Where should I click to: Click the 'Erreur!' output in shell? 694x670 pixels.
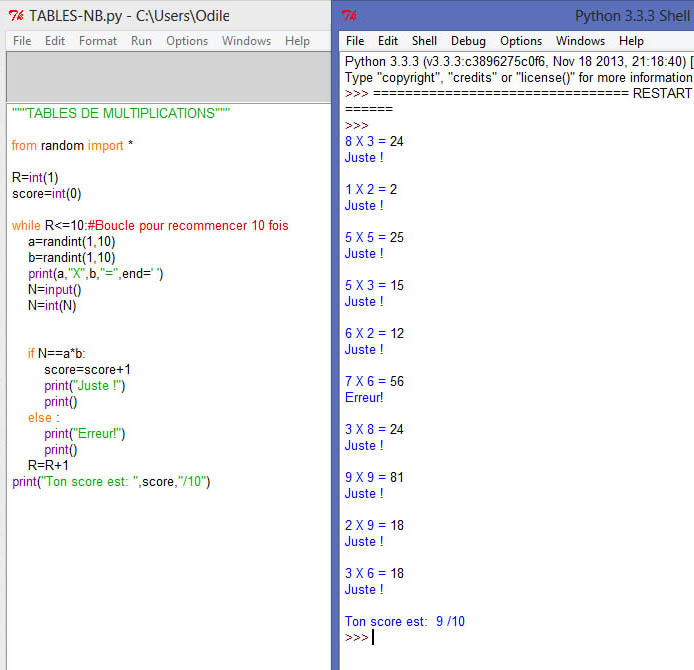364,397
